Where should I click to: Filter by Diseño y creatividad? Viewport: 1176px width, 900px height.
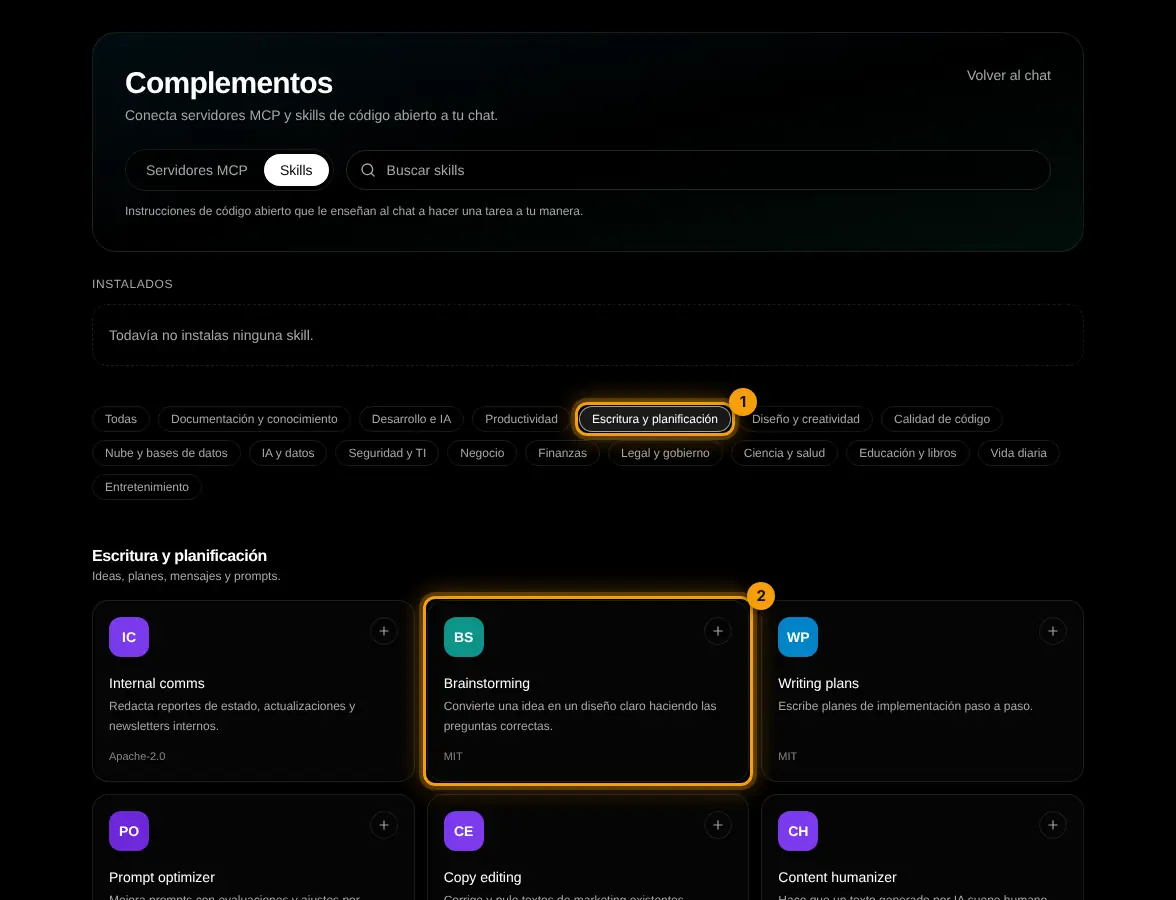806,418
